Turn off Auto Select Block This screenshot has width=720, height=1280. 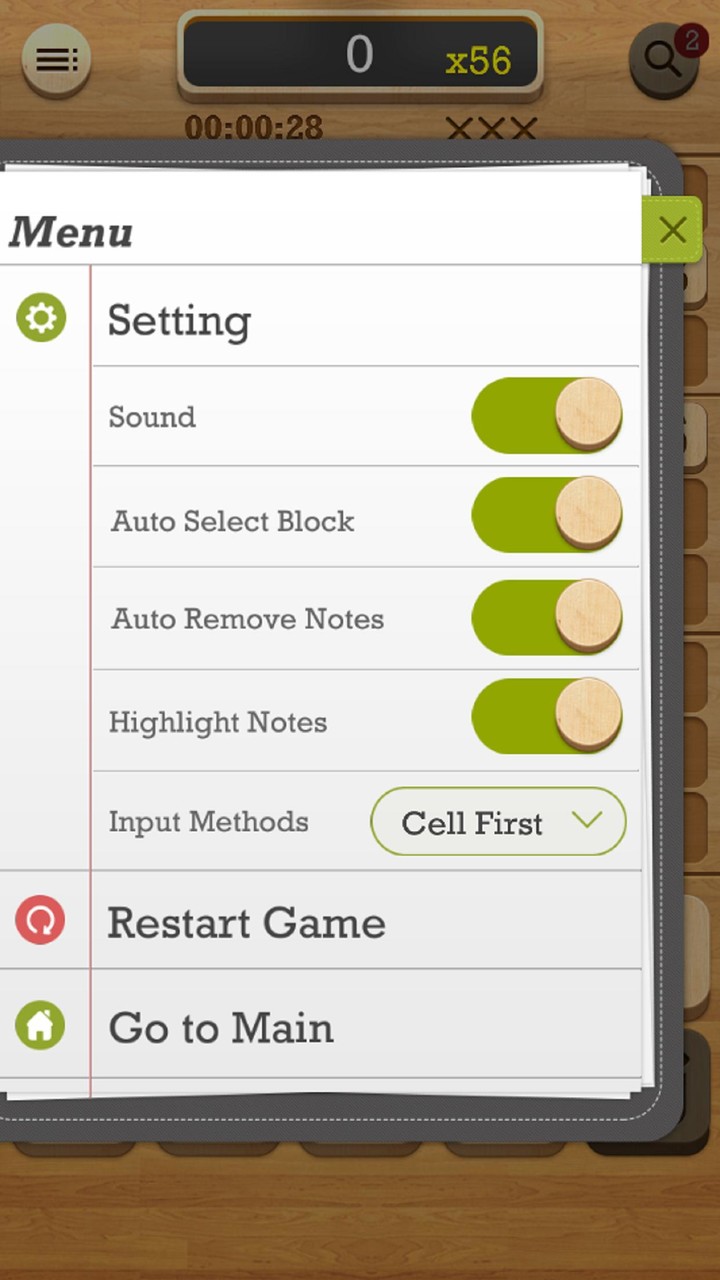pos(547,515)
